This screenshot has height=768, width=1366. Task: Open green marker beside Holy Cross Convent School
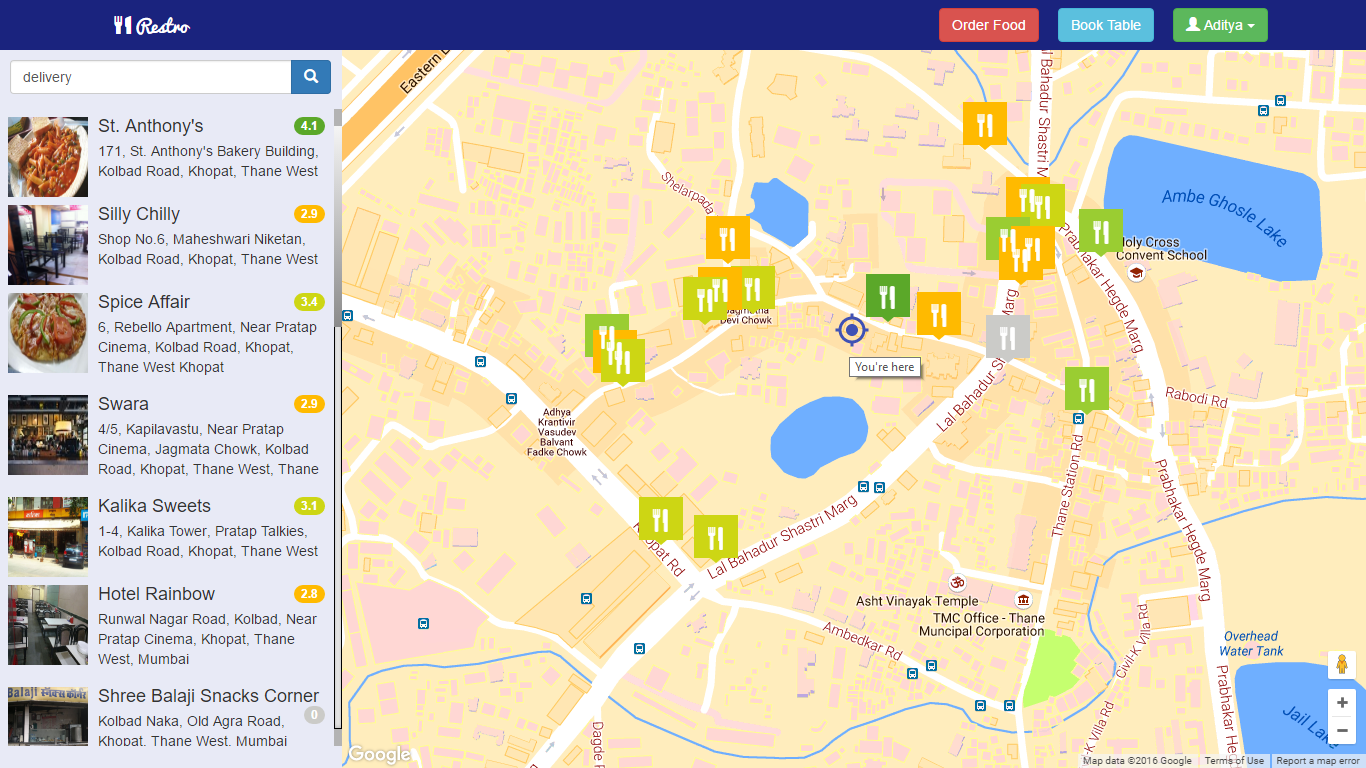tap(1101, 232)
